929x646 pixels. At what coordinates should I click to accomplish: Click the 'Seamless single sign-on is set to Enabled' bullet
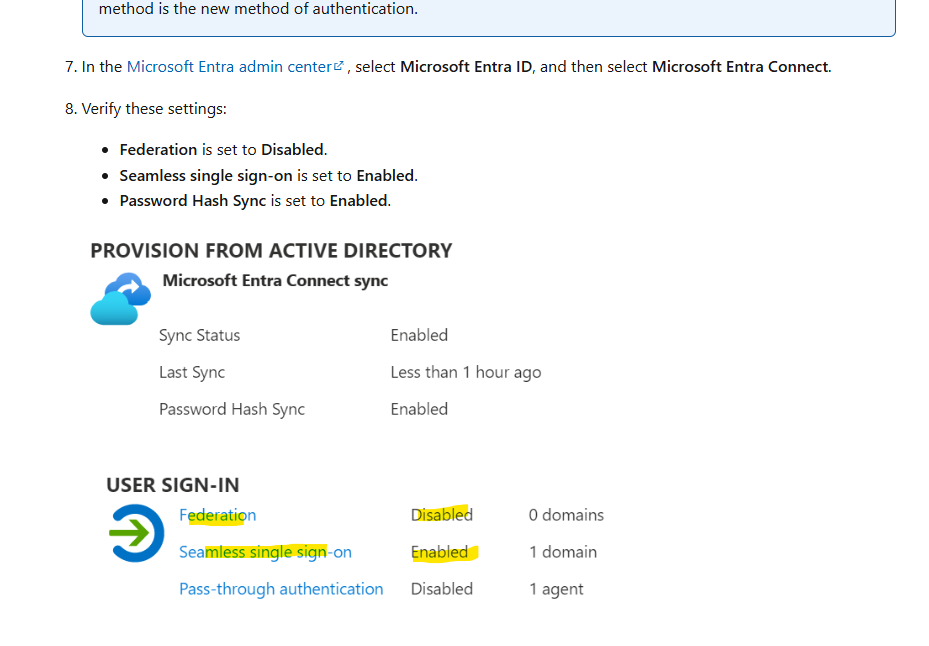268,176
